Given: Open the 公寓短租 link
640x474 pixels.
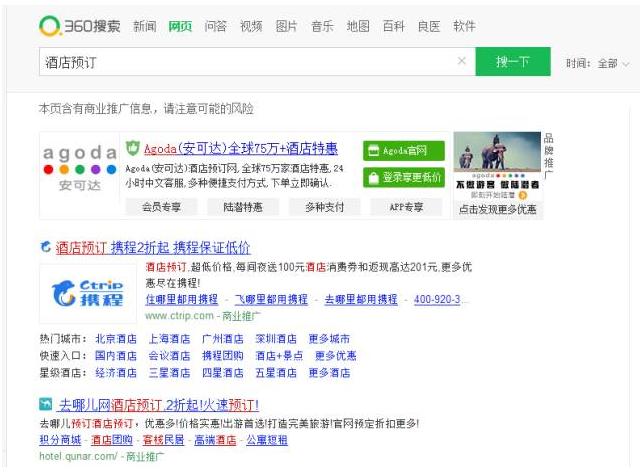Looking at the screenshot, I should coord(267,440).
